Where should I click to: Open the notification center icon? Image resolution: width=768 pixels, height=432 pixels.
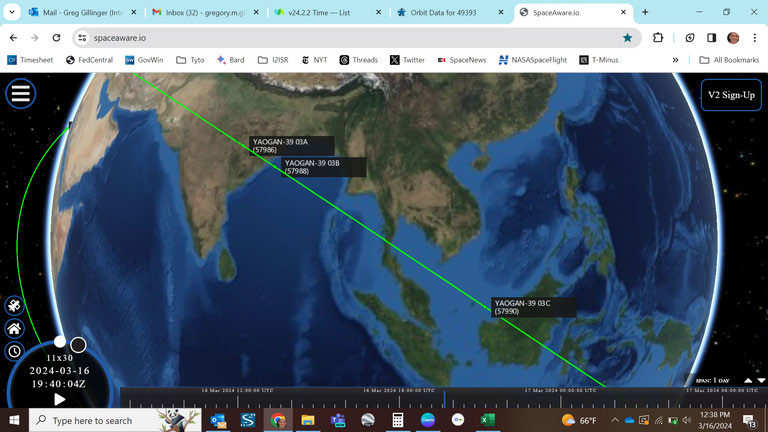(749, 420)
